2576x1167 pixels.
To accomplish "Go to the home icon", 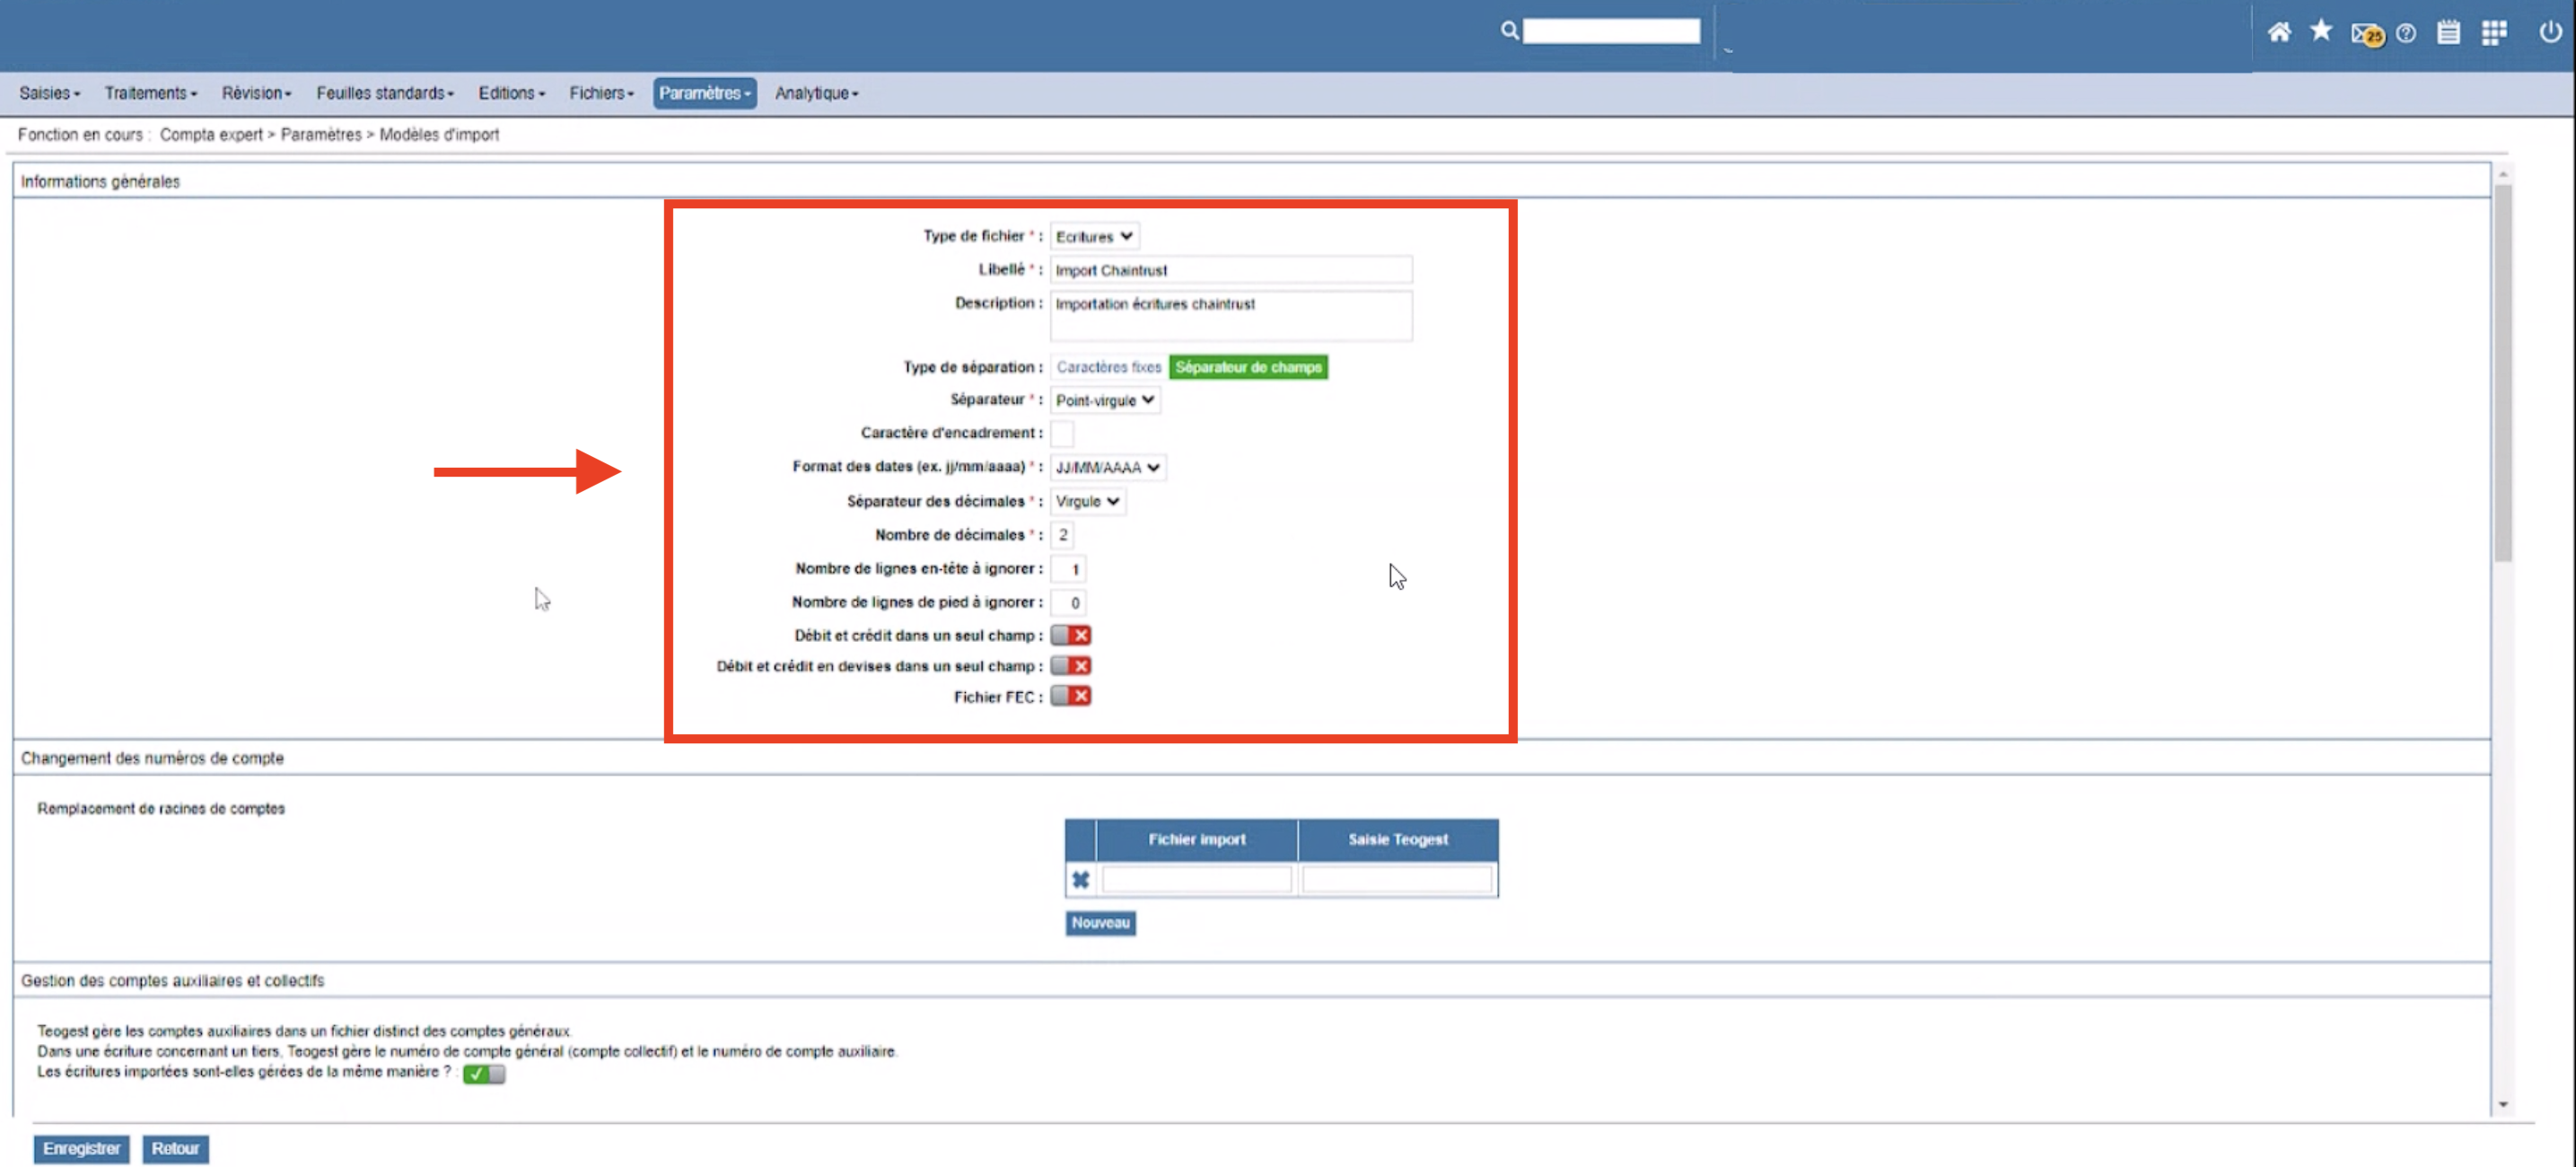I will pos(2279,32).
